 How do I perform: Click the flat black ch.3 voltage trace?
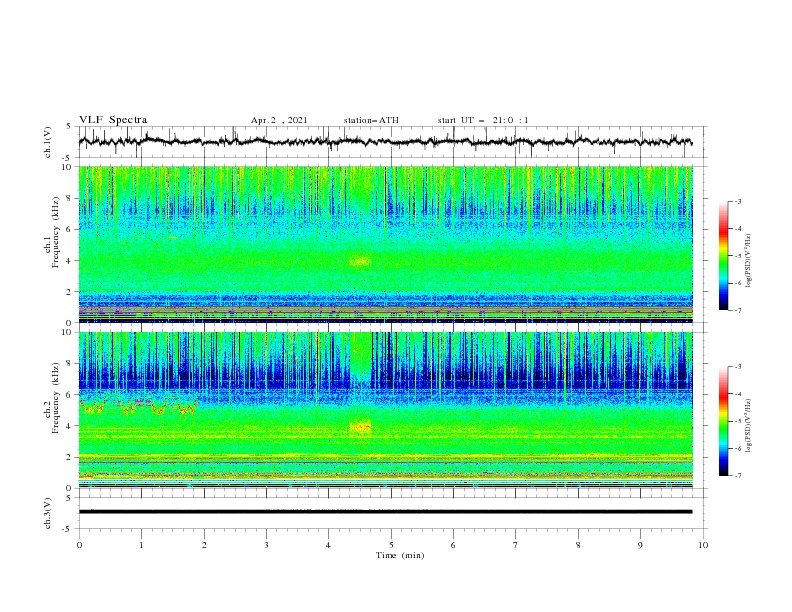pos(385,512)
